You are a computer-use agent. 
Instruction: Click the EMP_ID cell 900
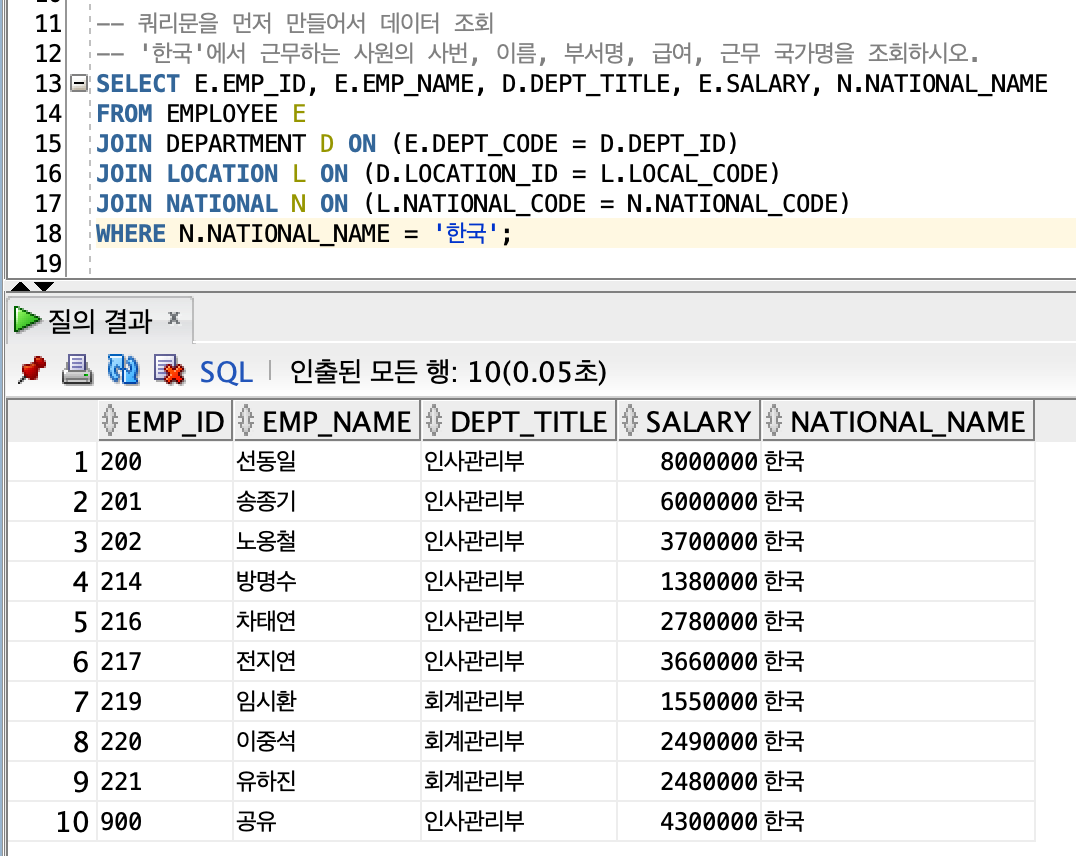coord(165,821)
